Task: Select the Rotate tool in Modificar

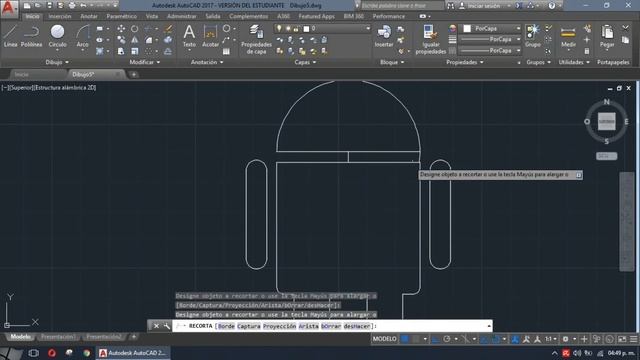Action: [x=134, y=29]
